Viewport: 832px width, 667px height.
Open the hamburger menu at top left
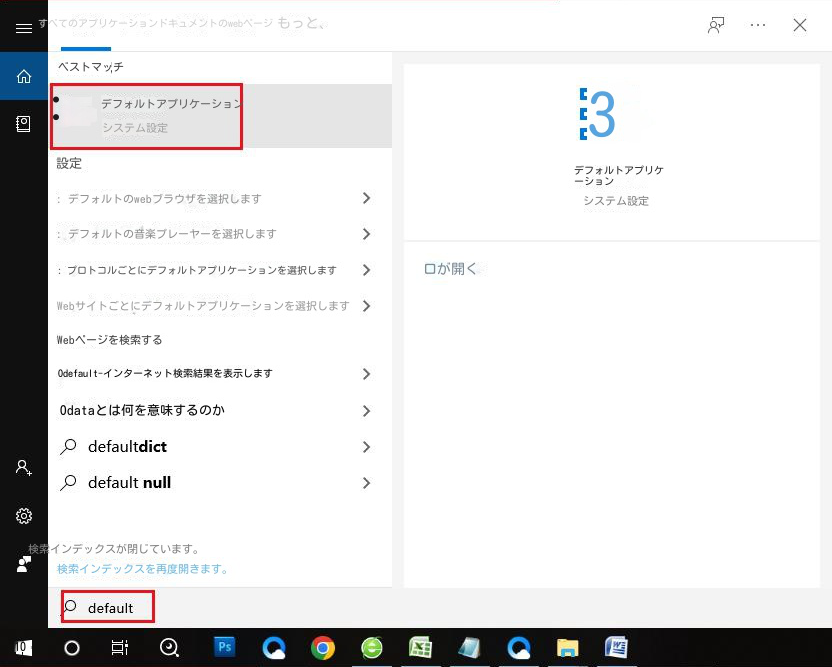tap(24, 28)
